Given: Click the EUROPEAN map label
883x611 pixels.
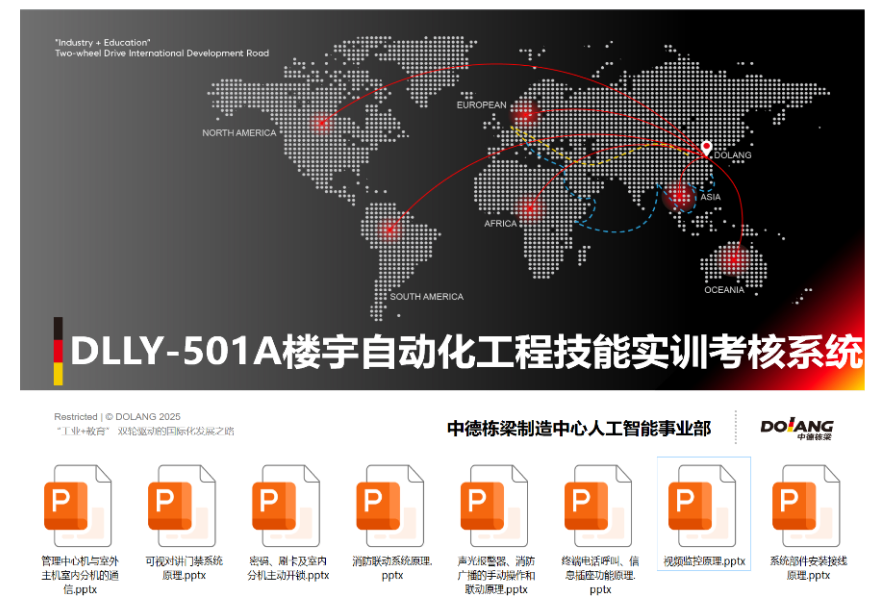Looking at the screenshot, I should tap(481, 105).
